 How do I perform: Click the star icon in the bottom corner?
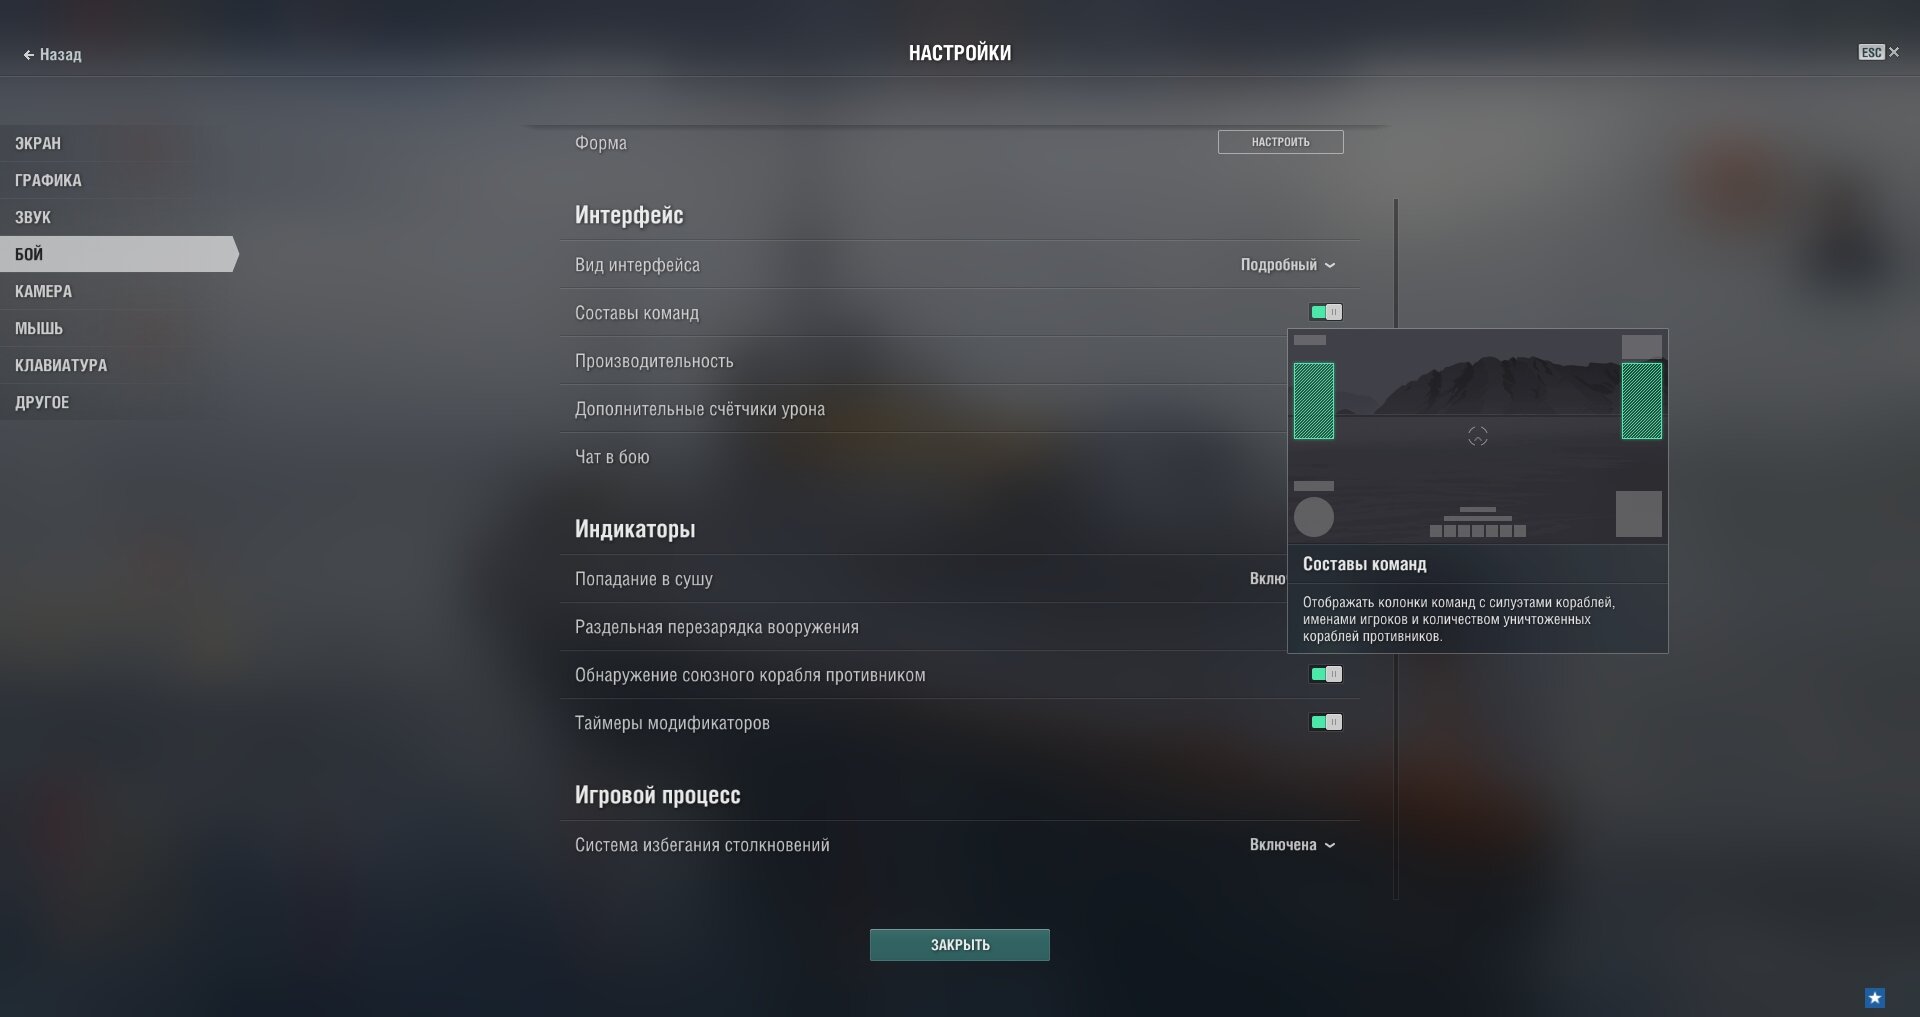(1875, 997)
